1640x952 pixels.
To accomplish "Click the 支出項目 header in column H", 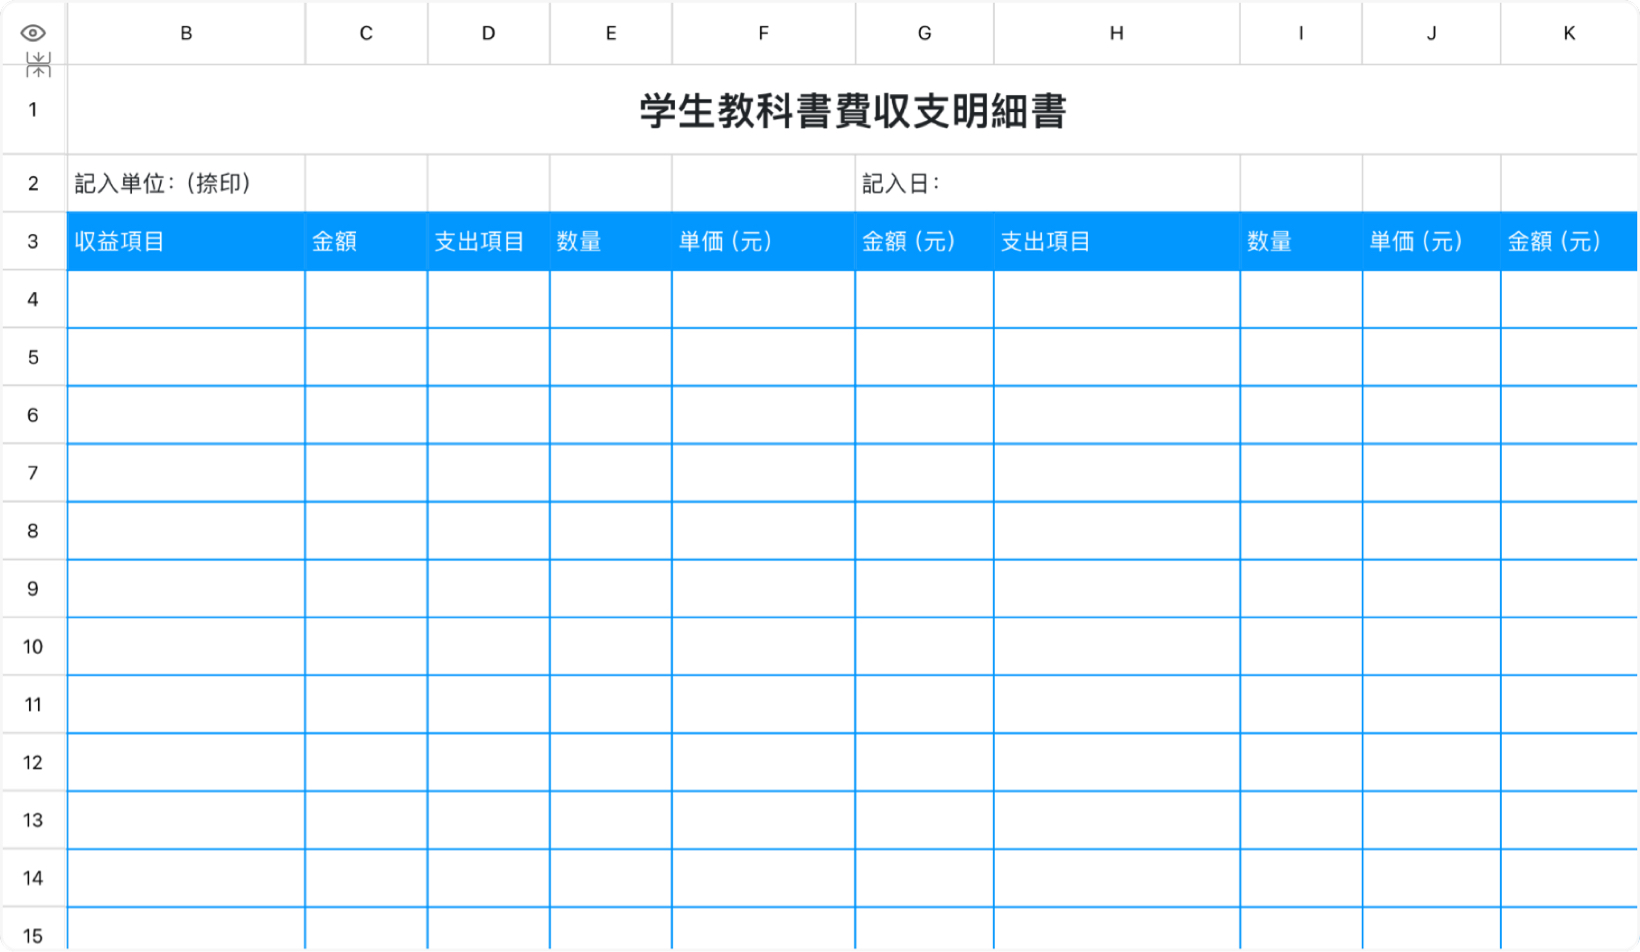I will [x=1117, y=241].
